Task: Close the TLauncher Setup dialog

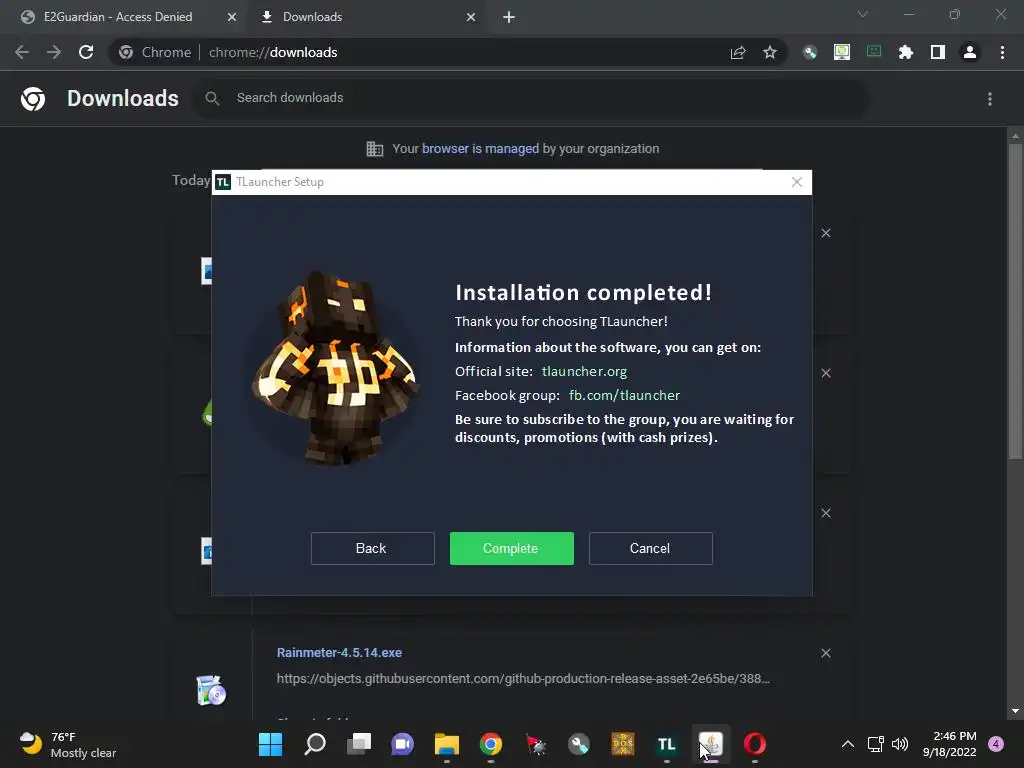Action: pos(797,182)
